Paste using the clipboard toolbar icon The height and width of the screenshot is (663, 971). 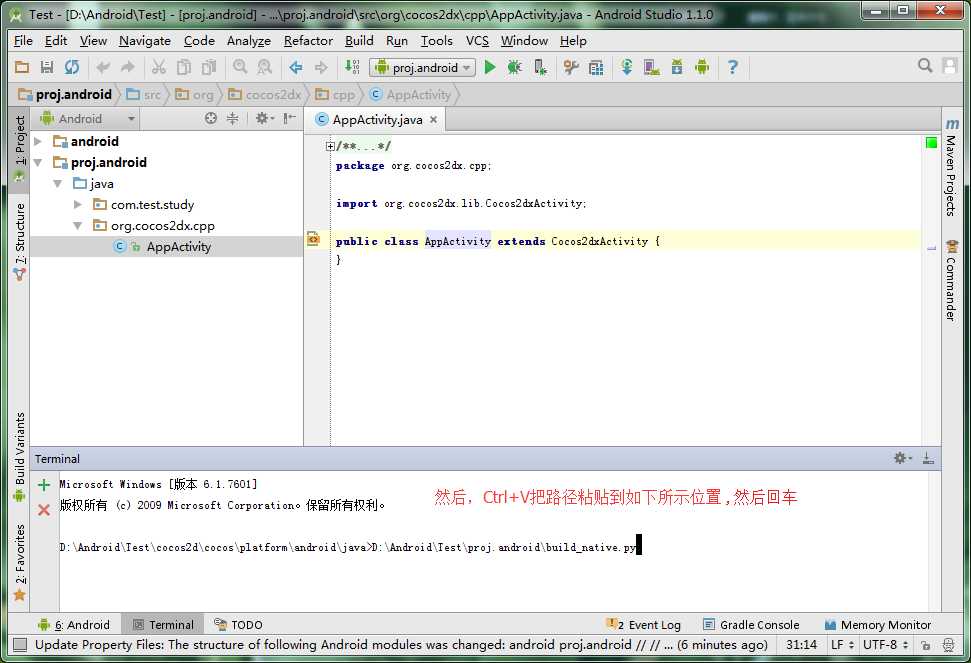pyautogui.click(x=209, y=67)
